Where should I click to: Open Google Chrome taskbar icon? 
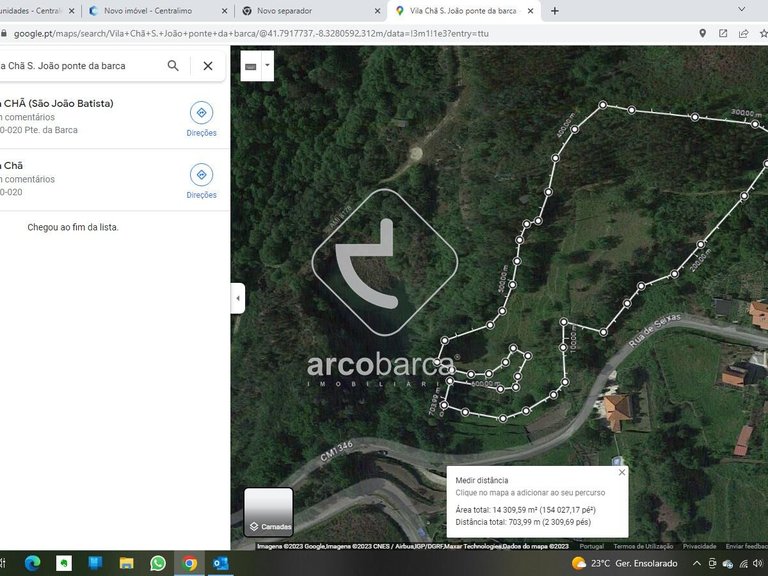[x=190, y=563]
